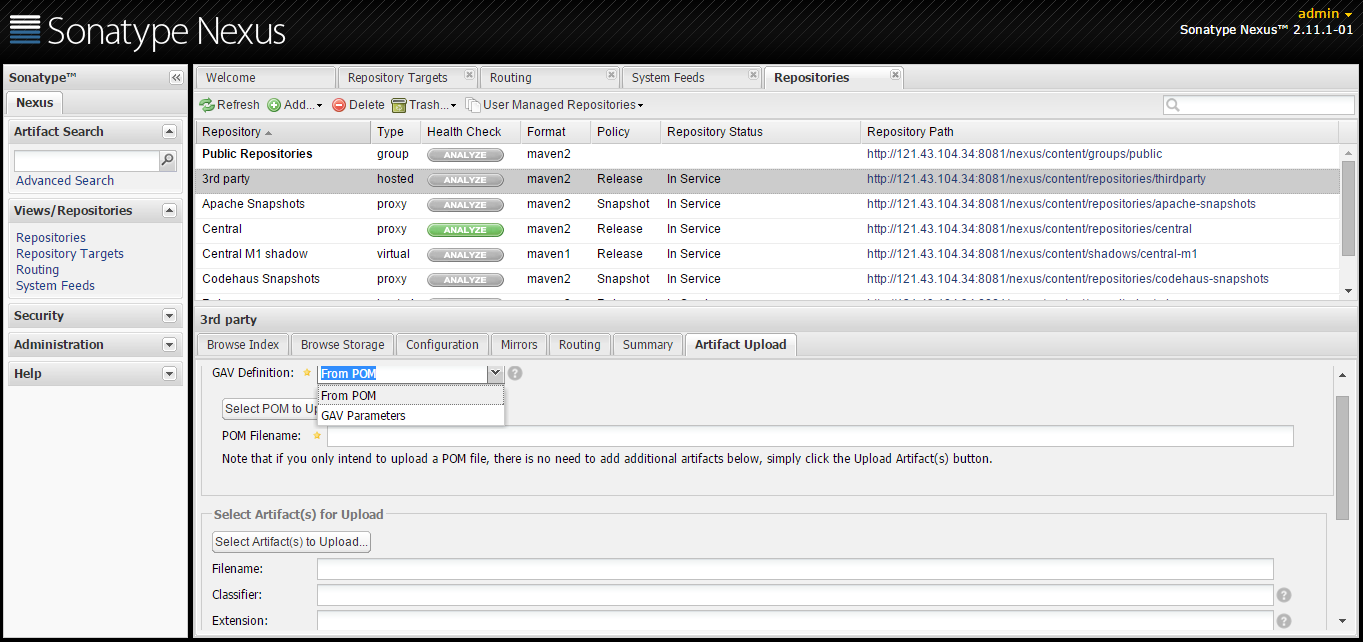
Task: Open the thirdparty repository path URL
Action: click(x=1036, y=179)
